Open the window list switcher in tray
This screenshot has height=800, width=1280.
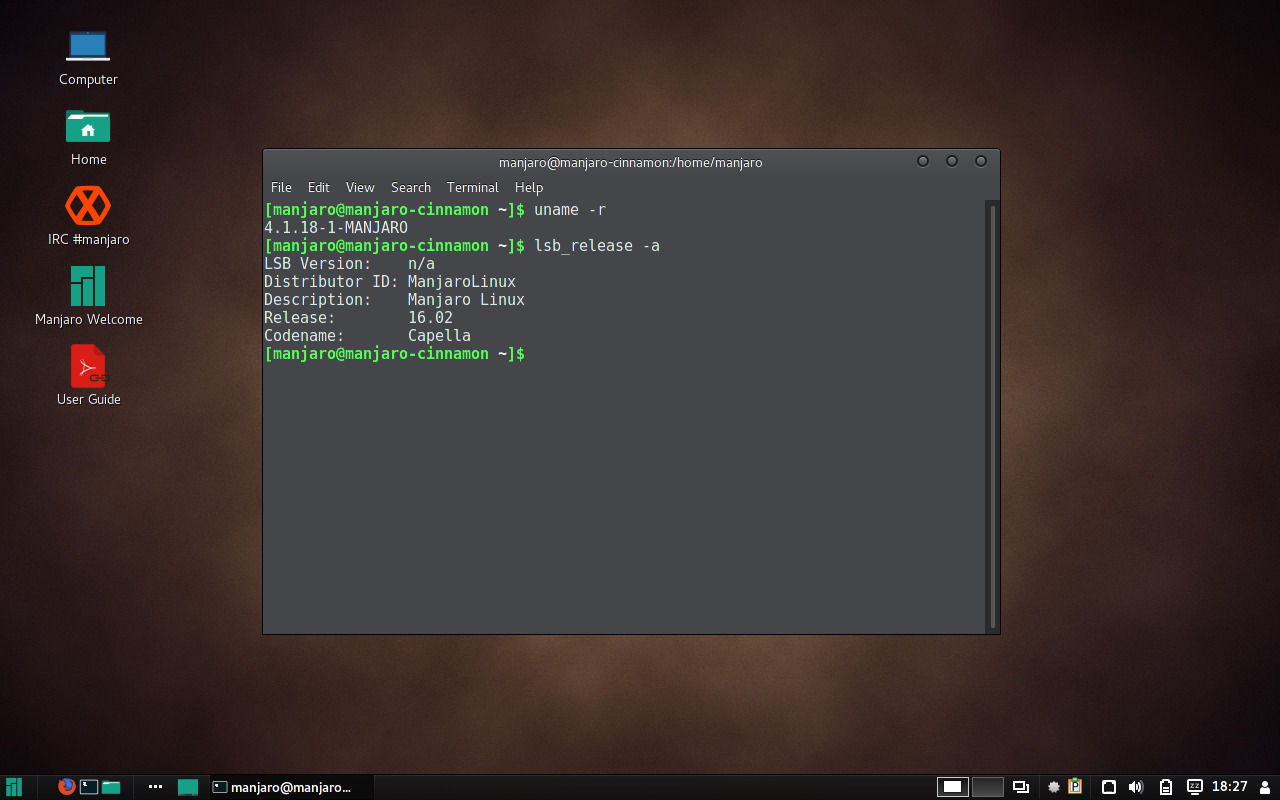point(1020,787)
